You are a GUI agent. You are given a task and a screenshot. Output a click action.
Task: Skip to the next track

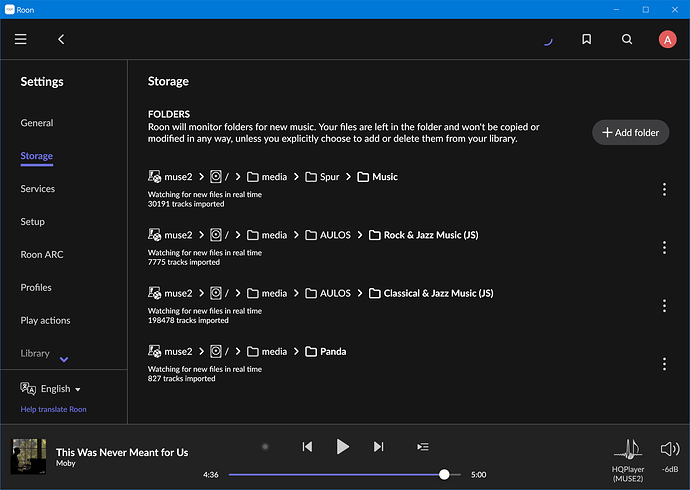click(x=378, y=447)
